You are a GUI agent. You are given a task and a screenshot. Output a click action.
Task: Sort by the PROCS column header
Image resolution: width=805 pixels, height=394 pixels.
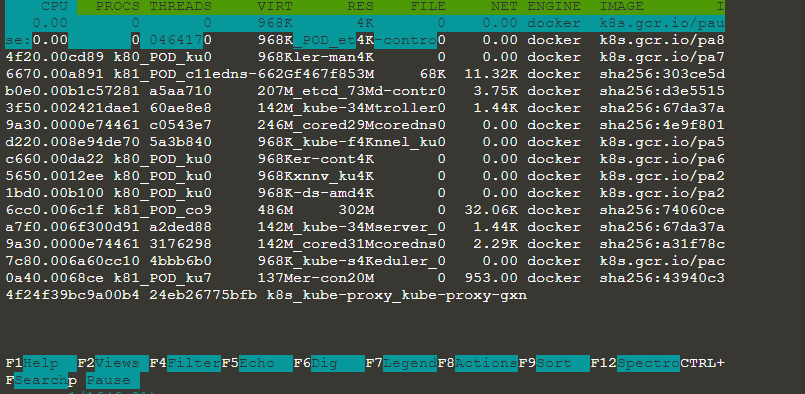[x=118, y=7]
